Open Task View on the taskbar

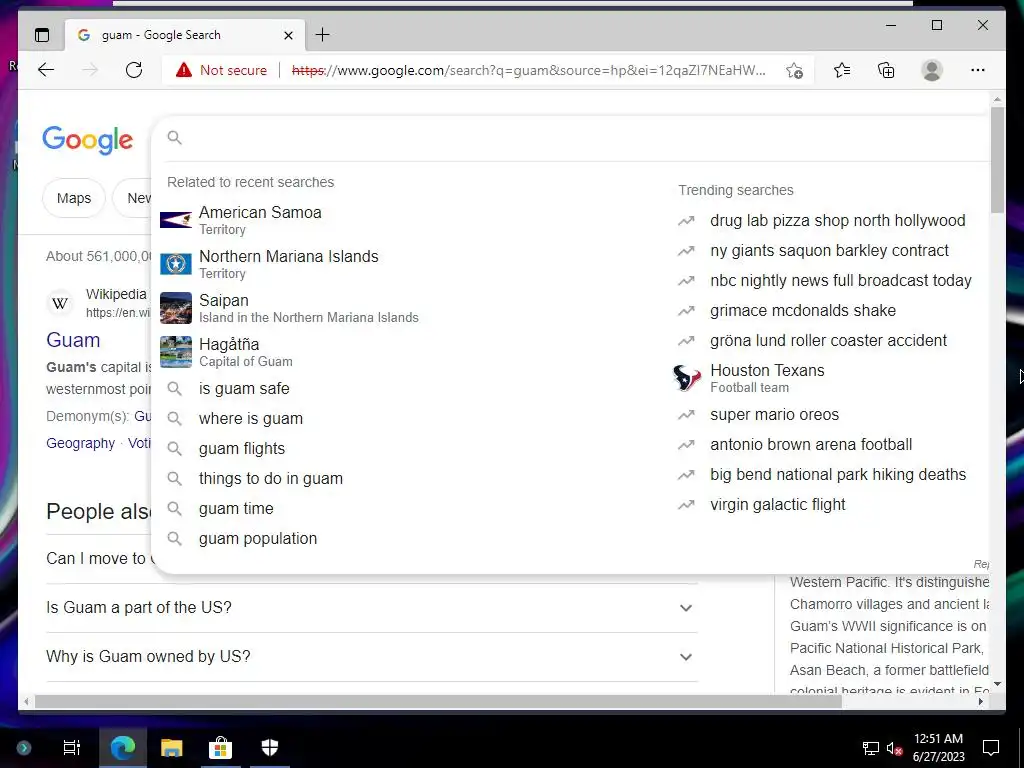pyautogui.click(x=71, y=747)
